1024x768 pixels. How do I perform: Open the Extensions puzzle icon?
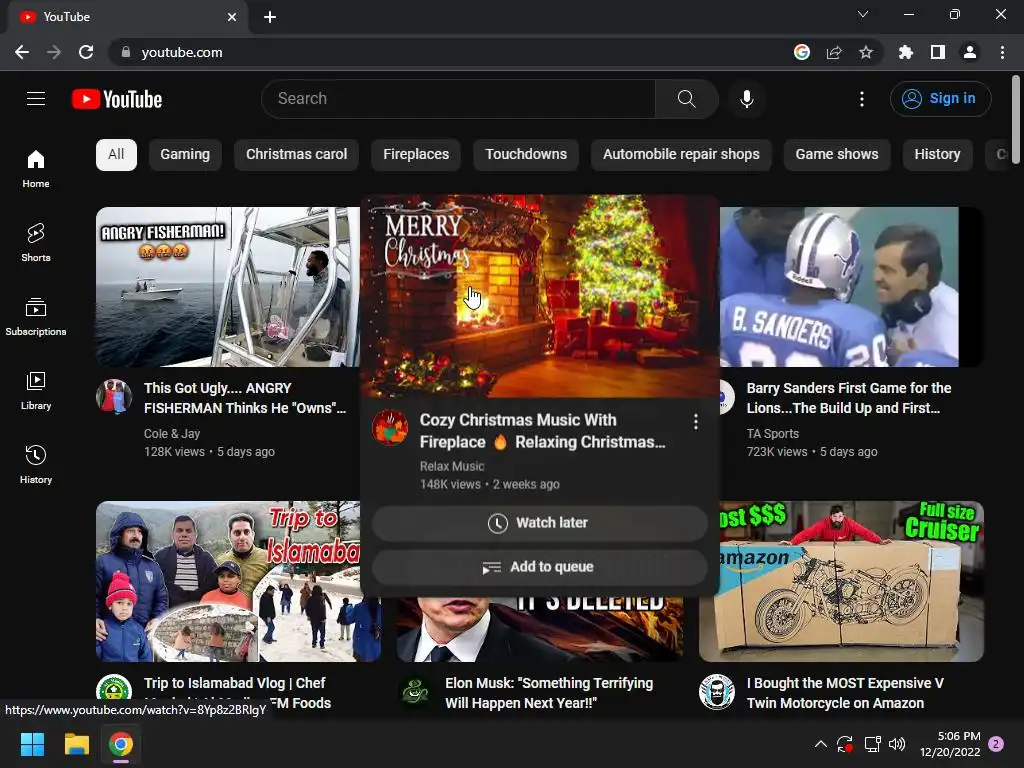906,52
